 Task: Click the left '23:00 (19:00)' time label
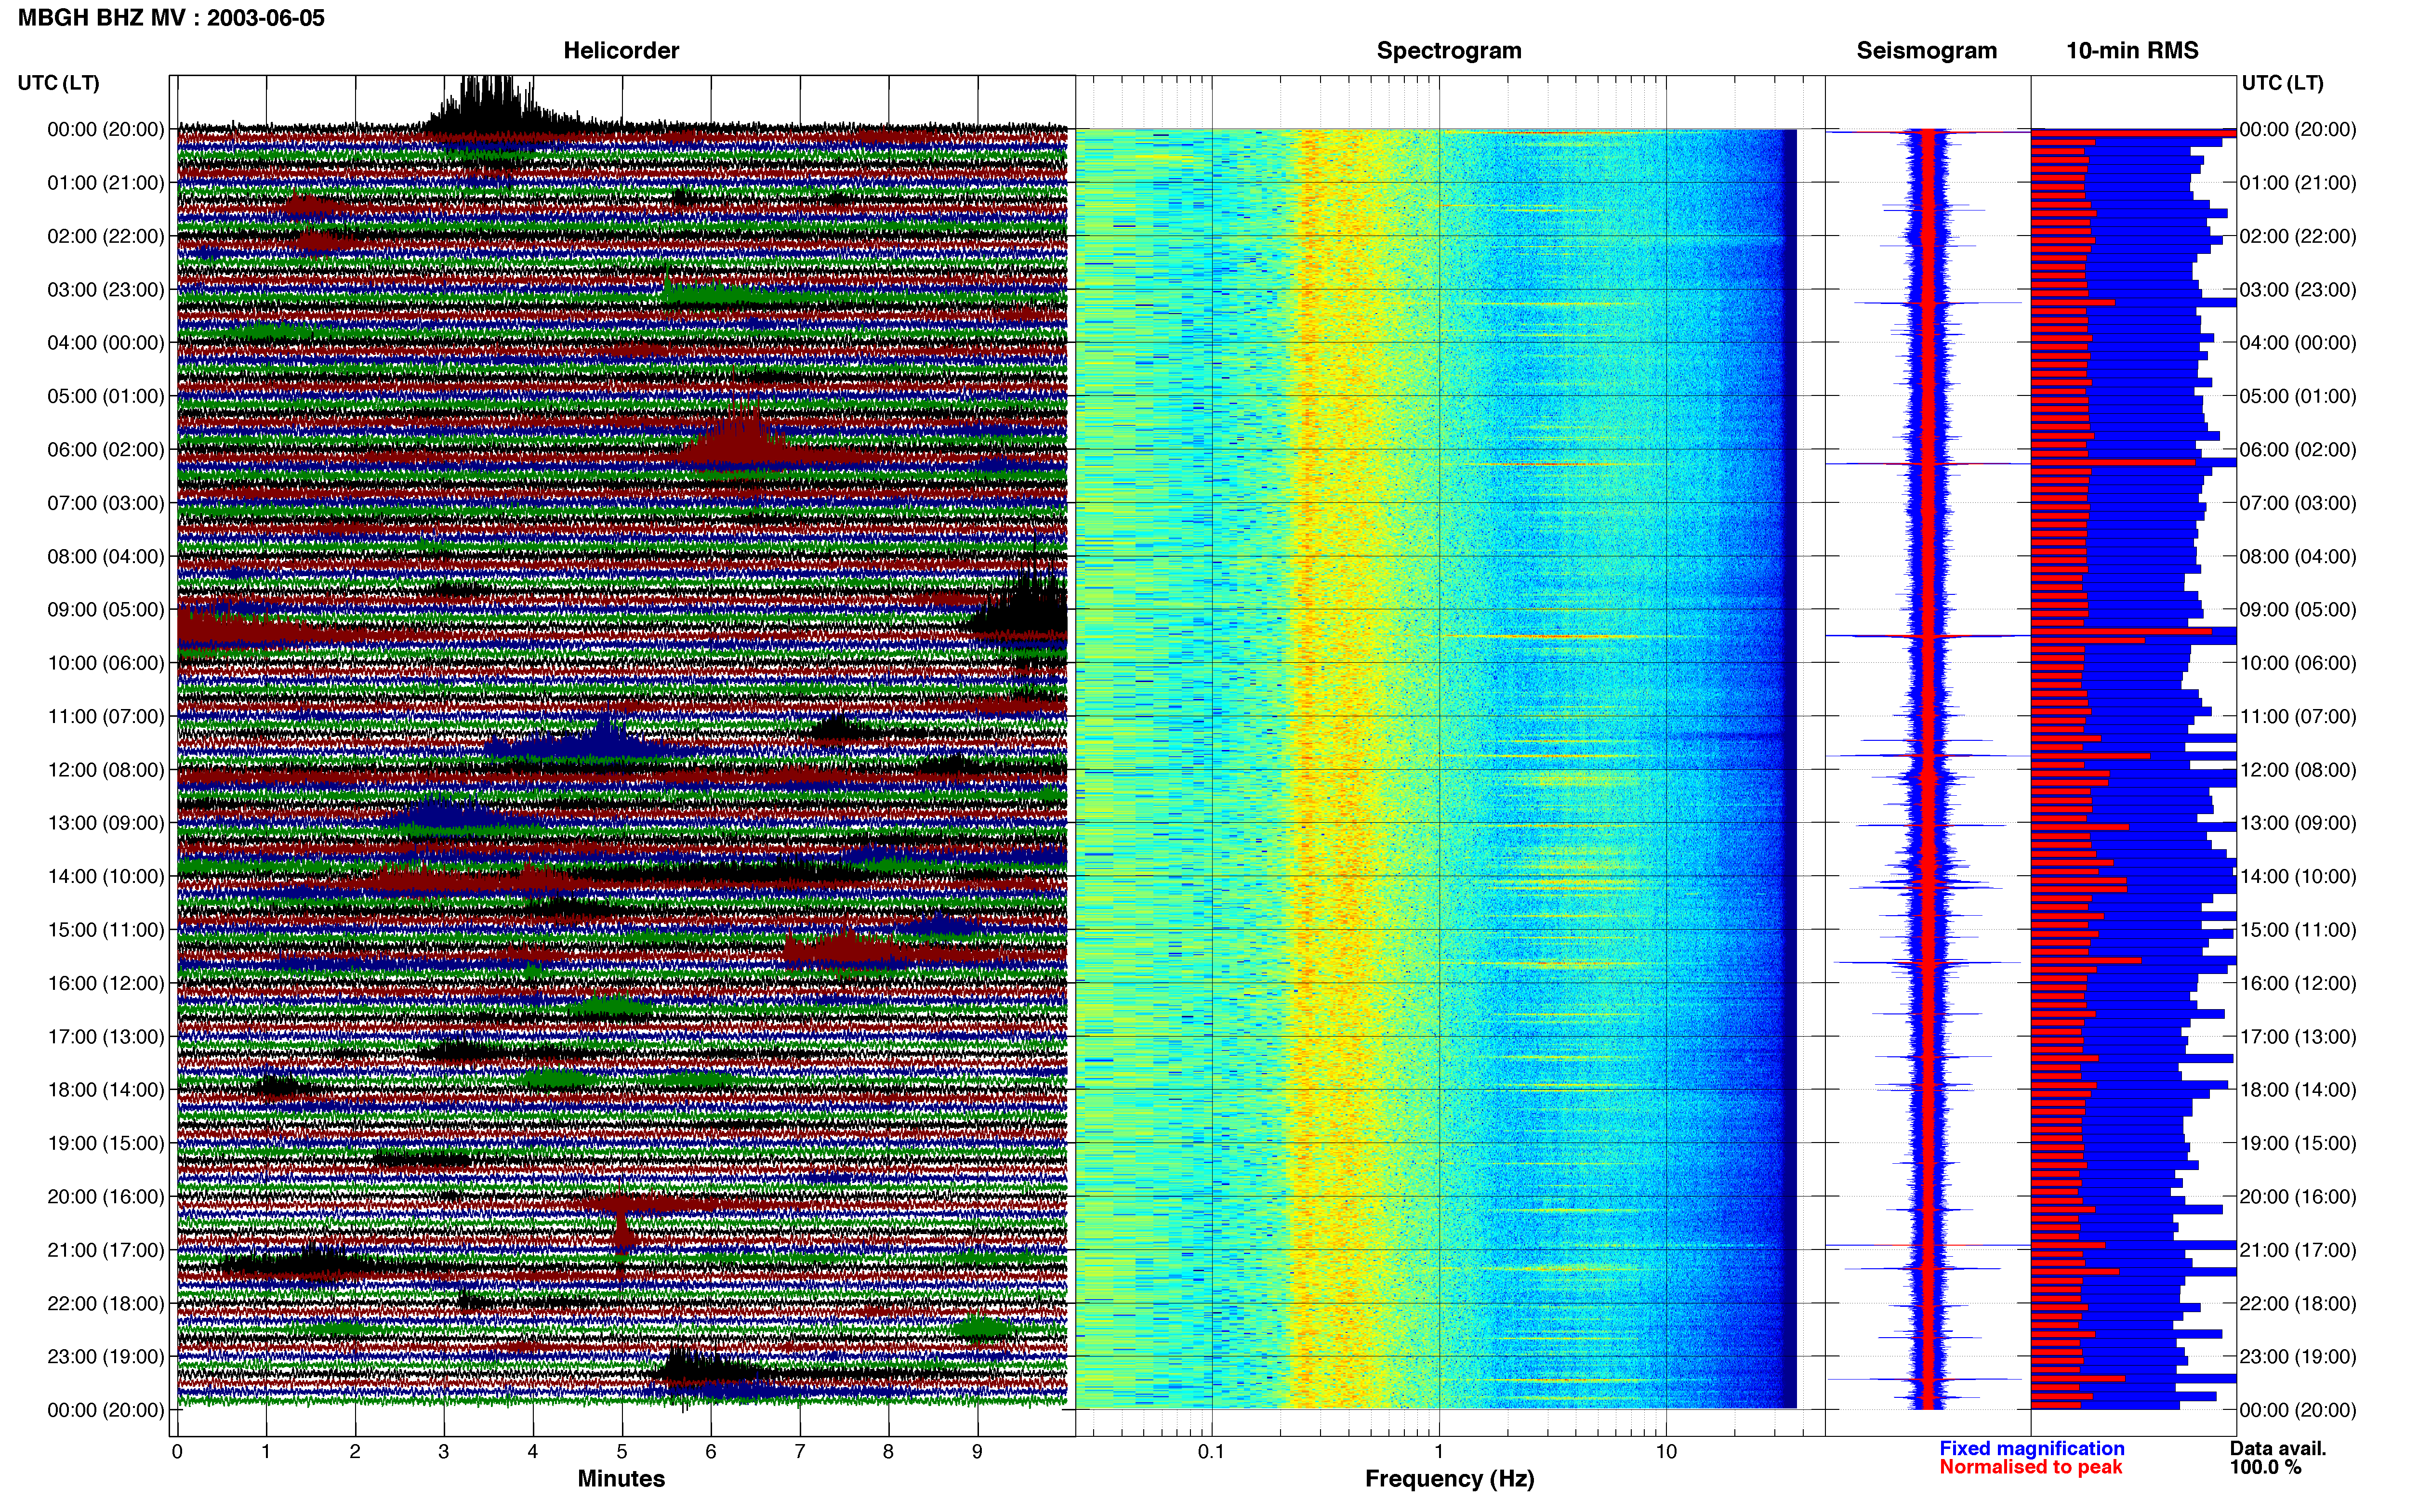pos(105,1356)
